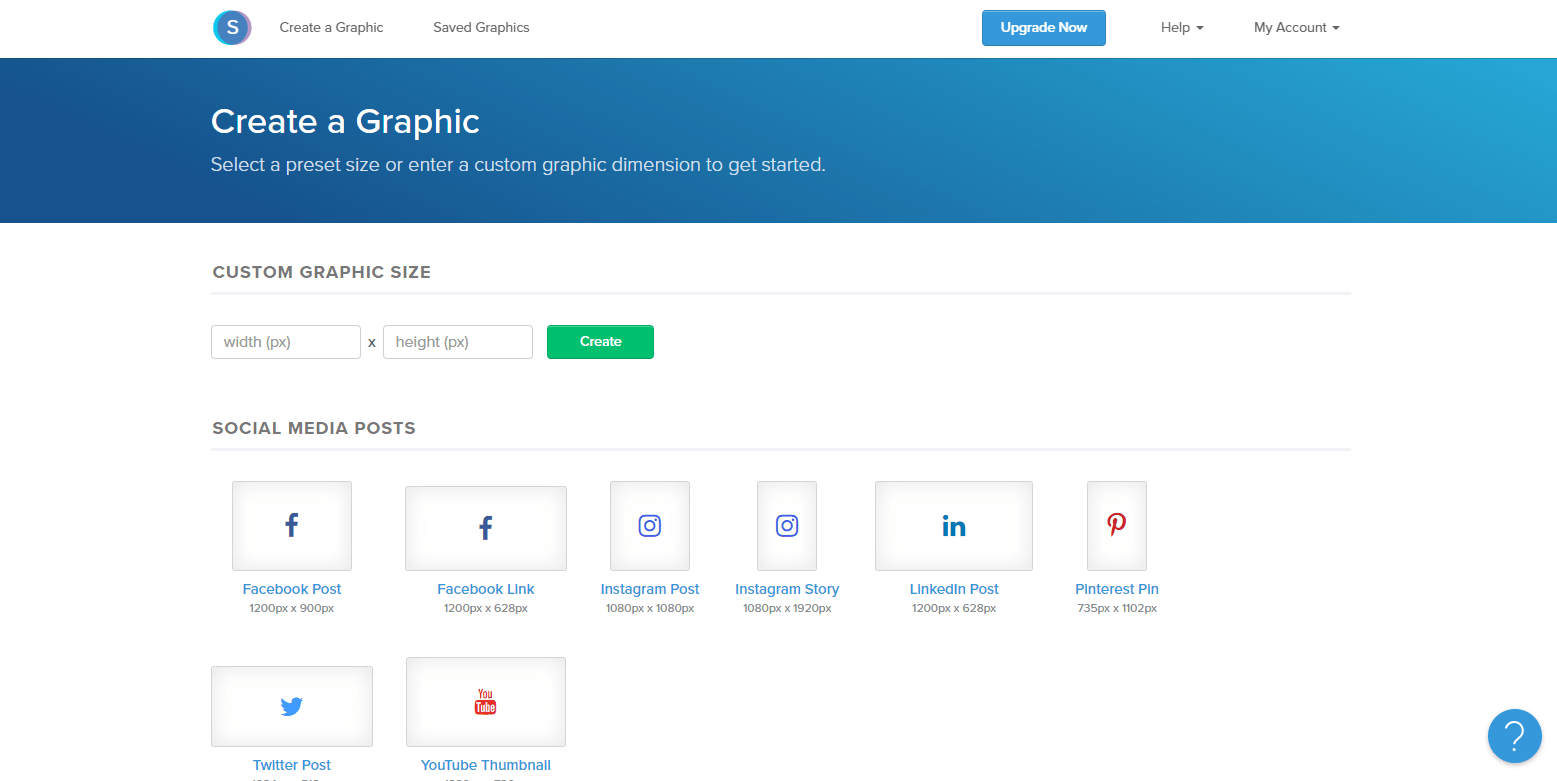The image size is (1557, 781).
Task: Open the help chat question-mark bubble
Action: pyautogui.click(x=1514, y=736)
